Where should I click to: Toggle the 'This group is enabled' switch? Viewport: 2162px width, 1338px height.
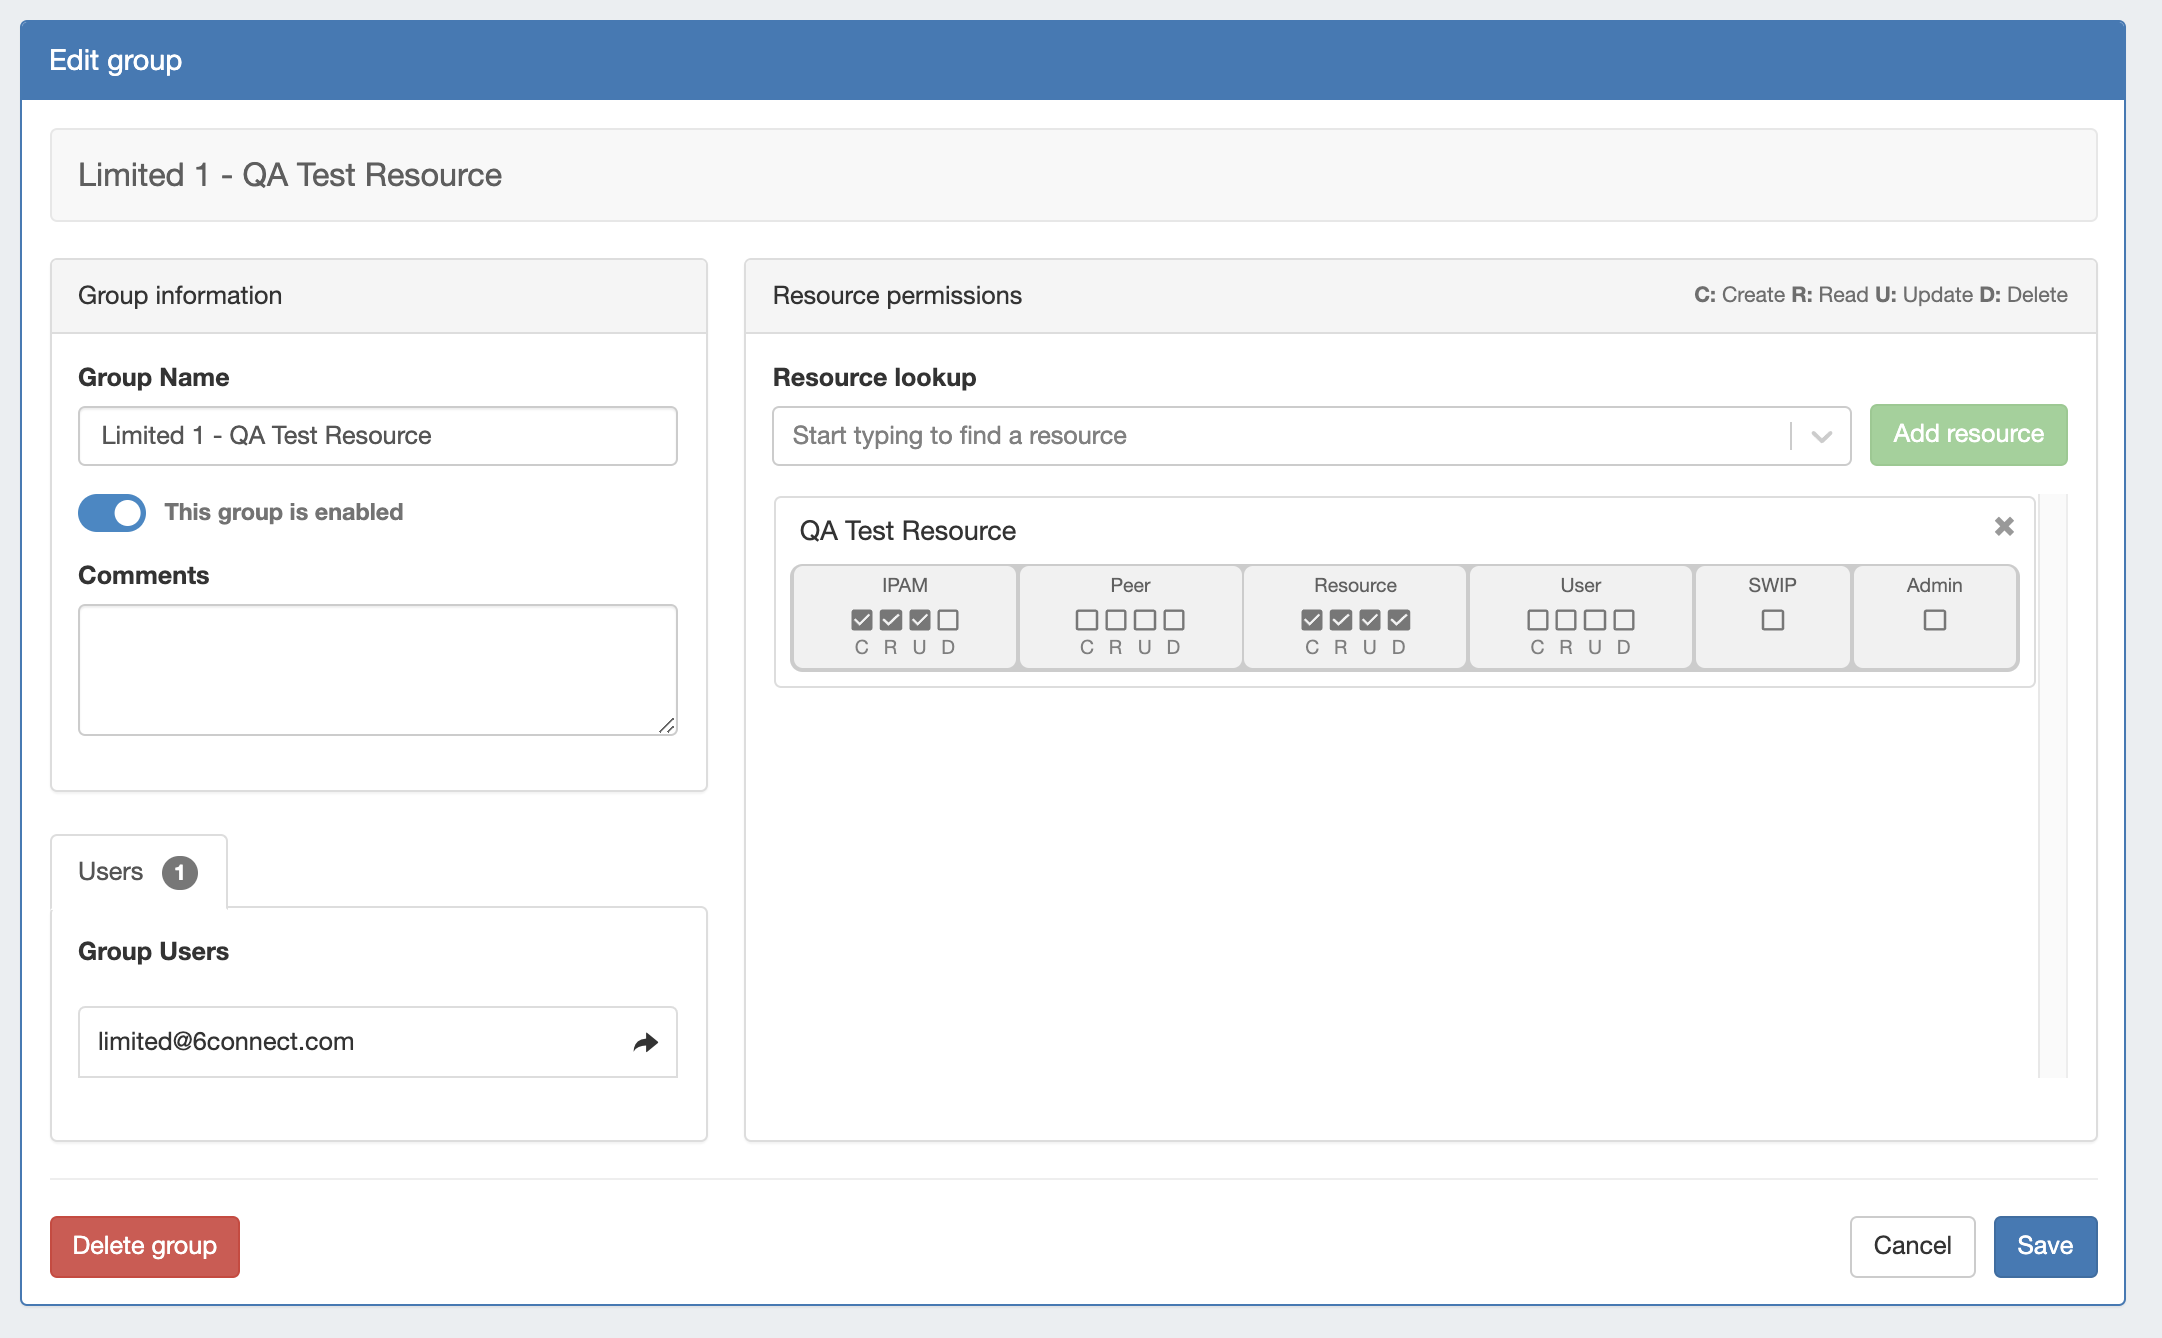coord(112,513)
